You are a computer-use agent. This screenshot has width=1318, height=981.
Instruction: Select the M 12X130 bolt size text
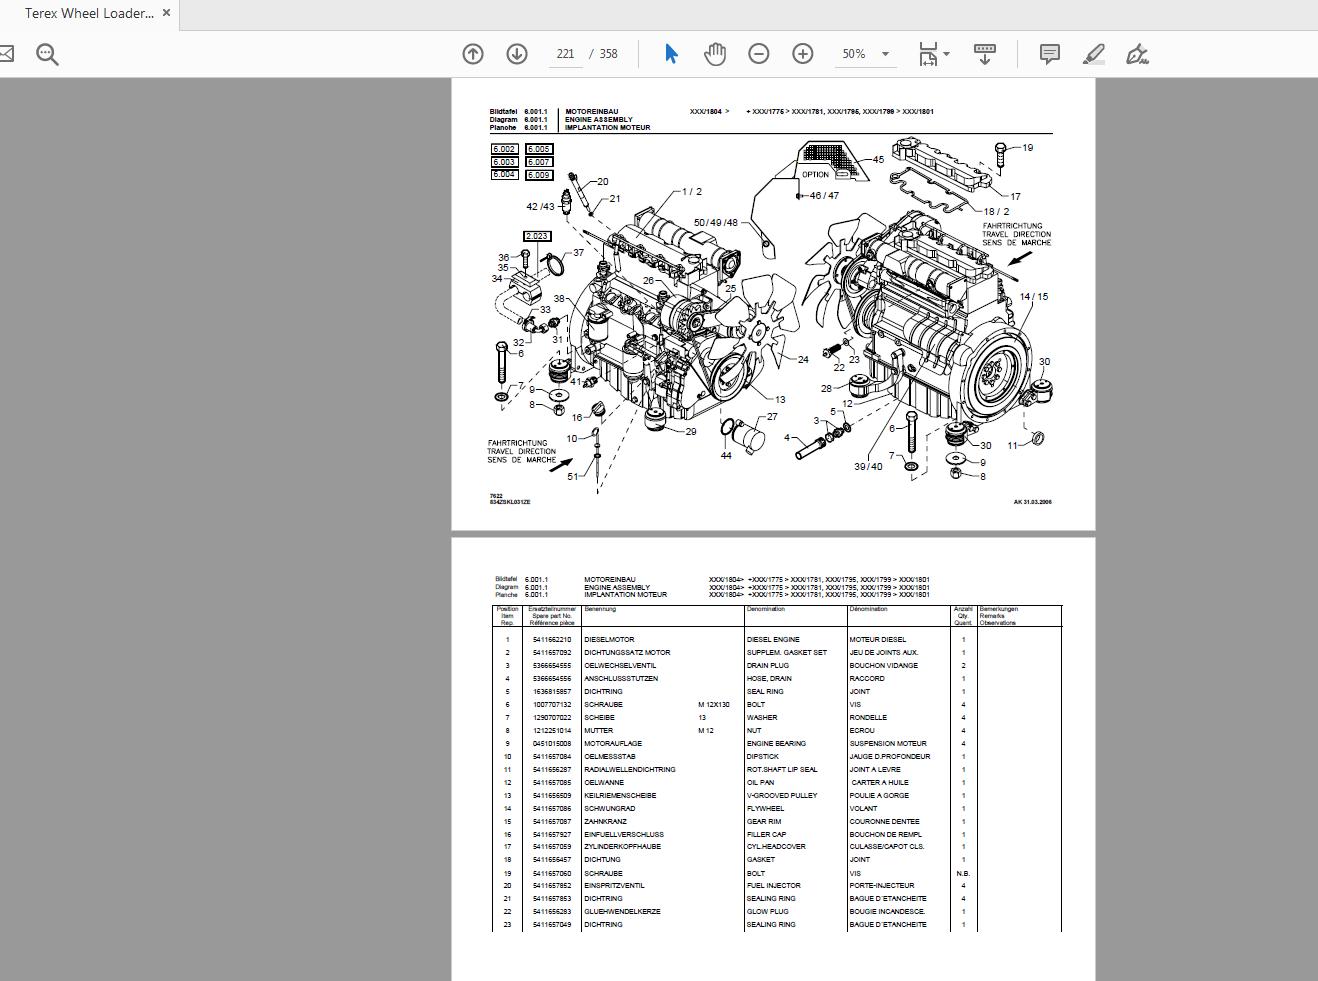(x=714, y=705)
